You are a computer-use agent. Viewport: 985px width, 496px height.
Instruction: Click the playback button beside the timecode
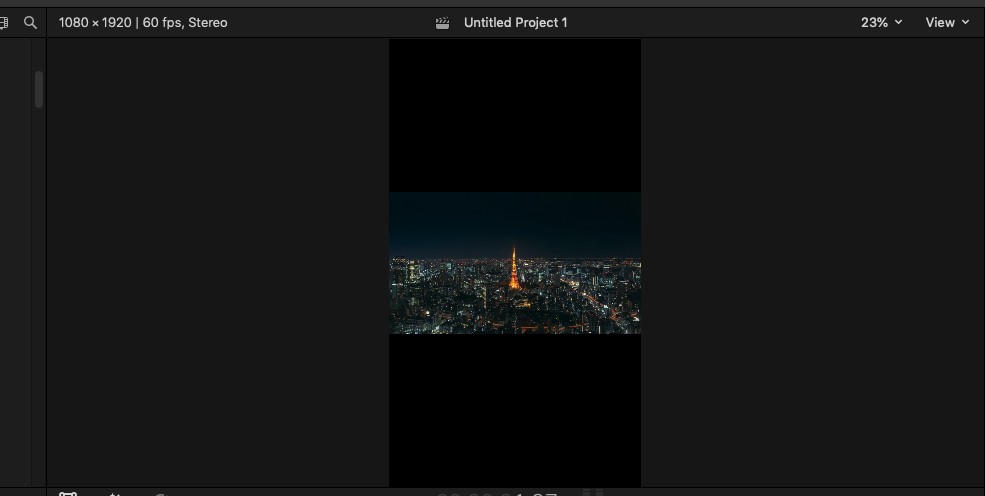592,493
